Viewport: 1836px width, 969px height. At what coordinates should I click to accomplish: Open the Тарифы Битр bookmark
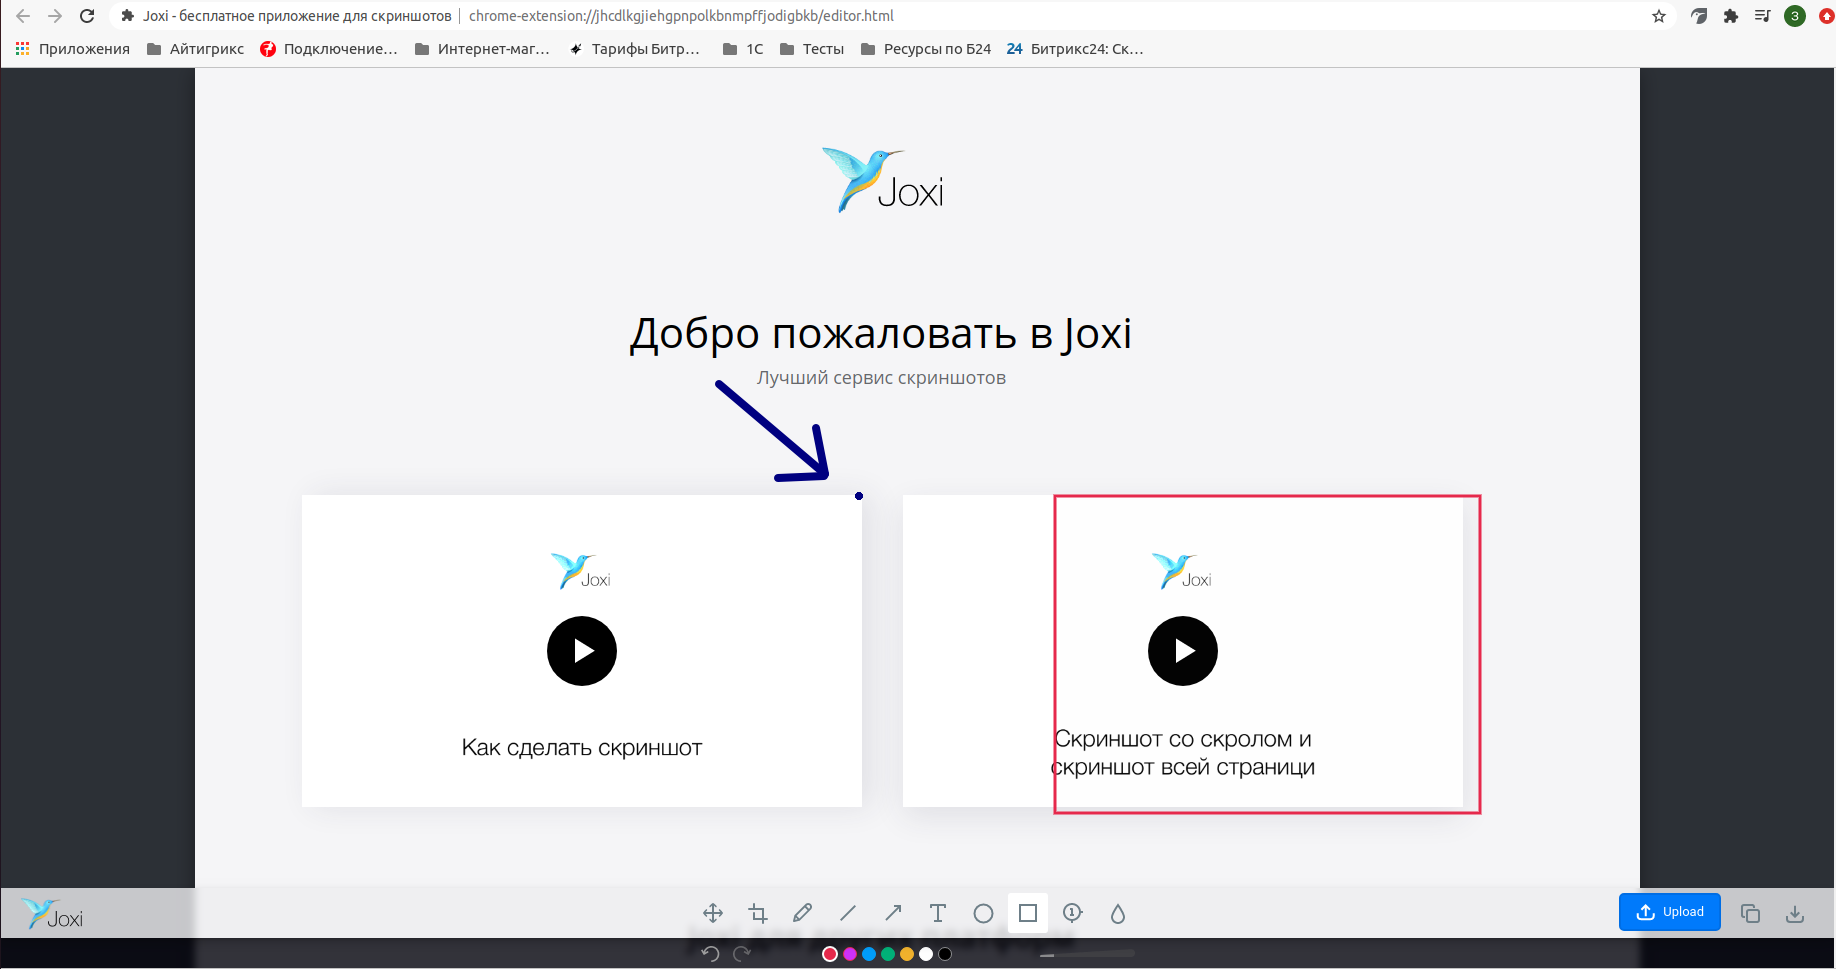point(634,49)
